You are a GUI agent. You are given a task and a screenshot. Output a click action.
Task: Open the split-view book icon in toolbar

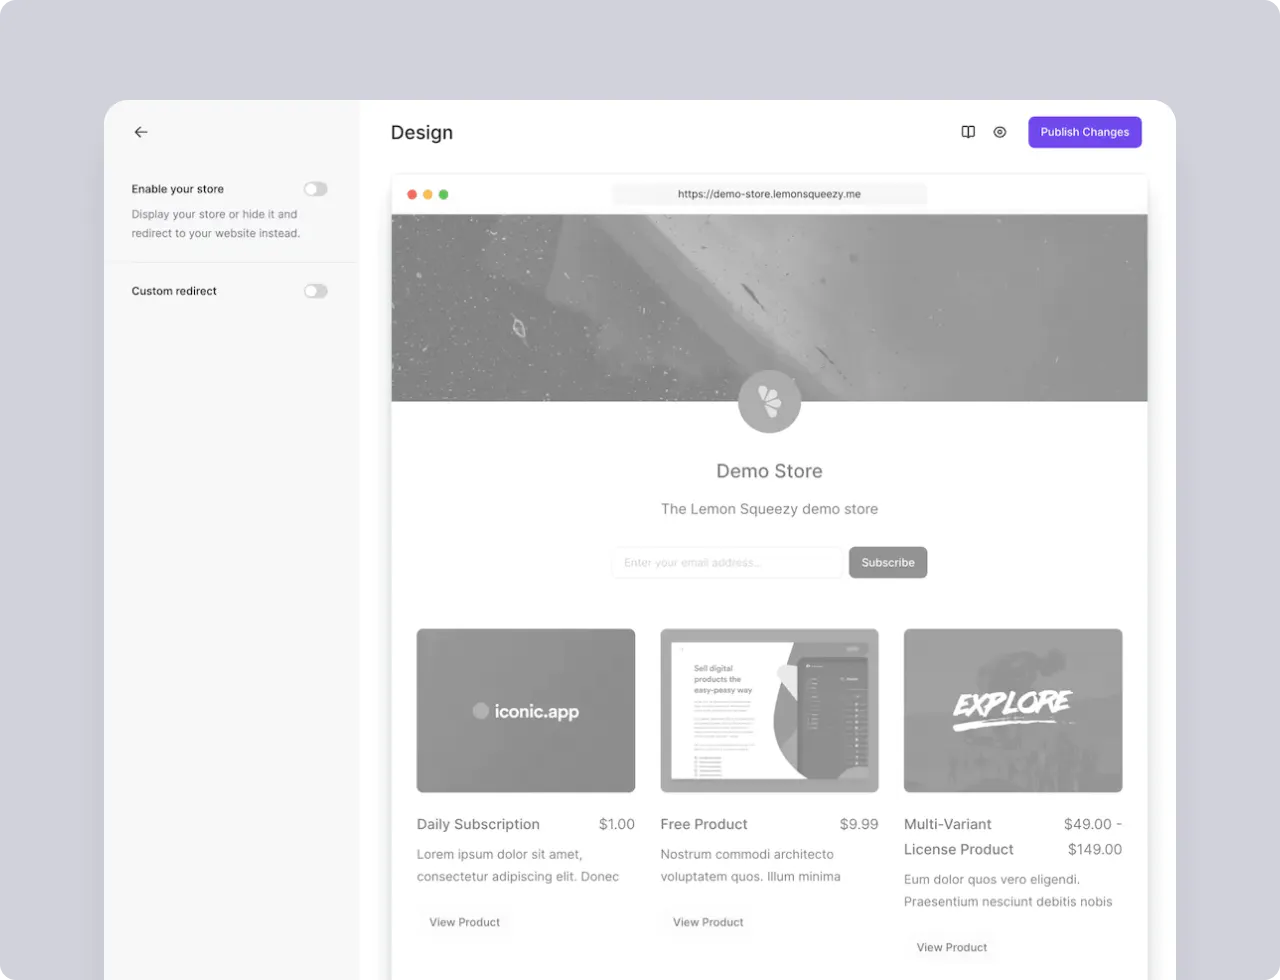[967, 131]
